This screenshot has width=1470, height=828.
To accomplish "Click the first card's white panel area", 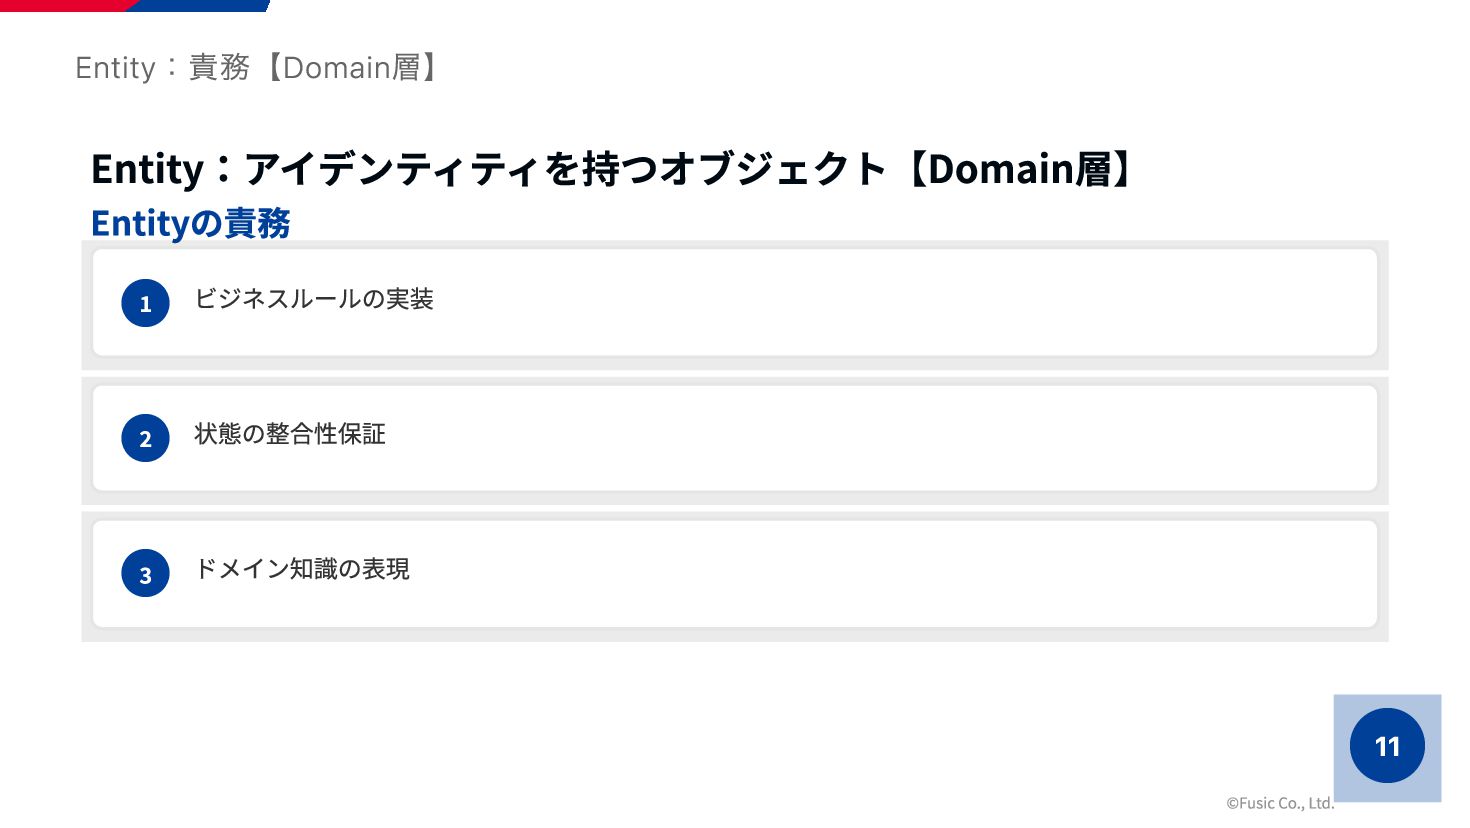I will coord(735,303).
